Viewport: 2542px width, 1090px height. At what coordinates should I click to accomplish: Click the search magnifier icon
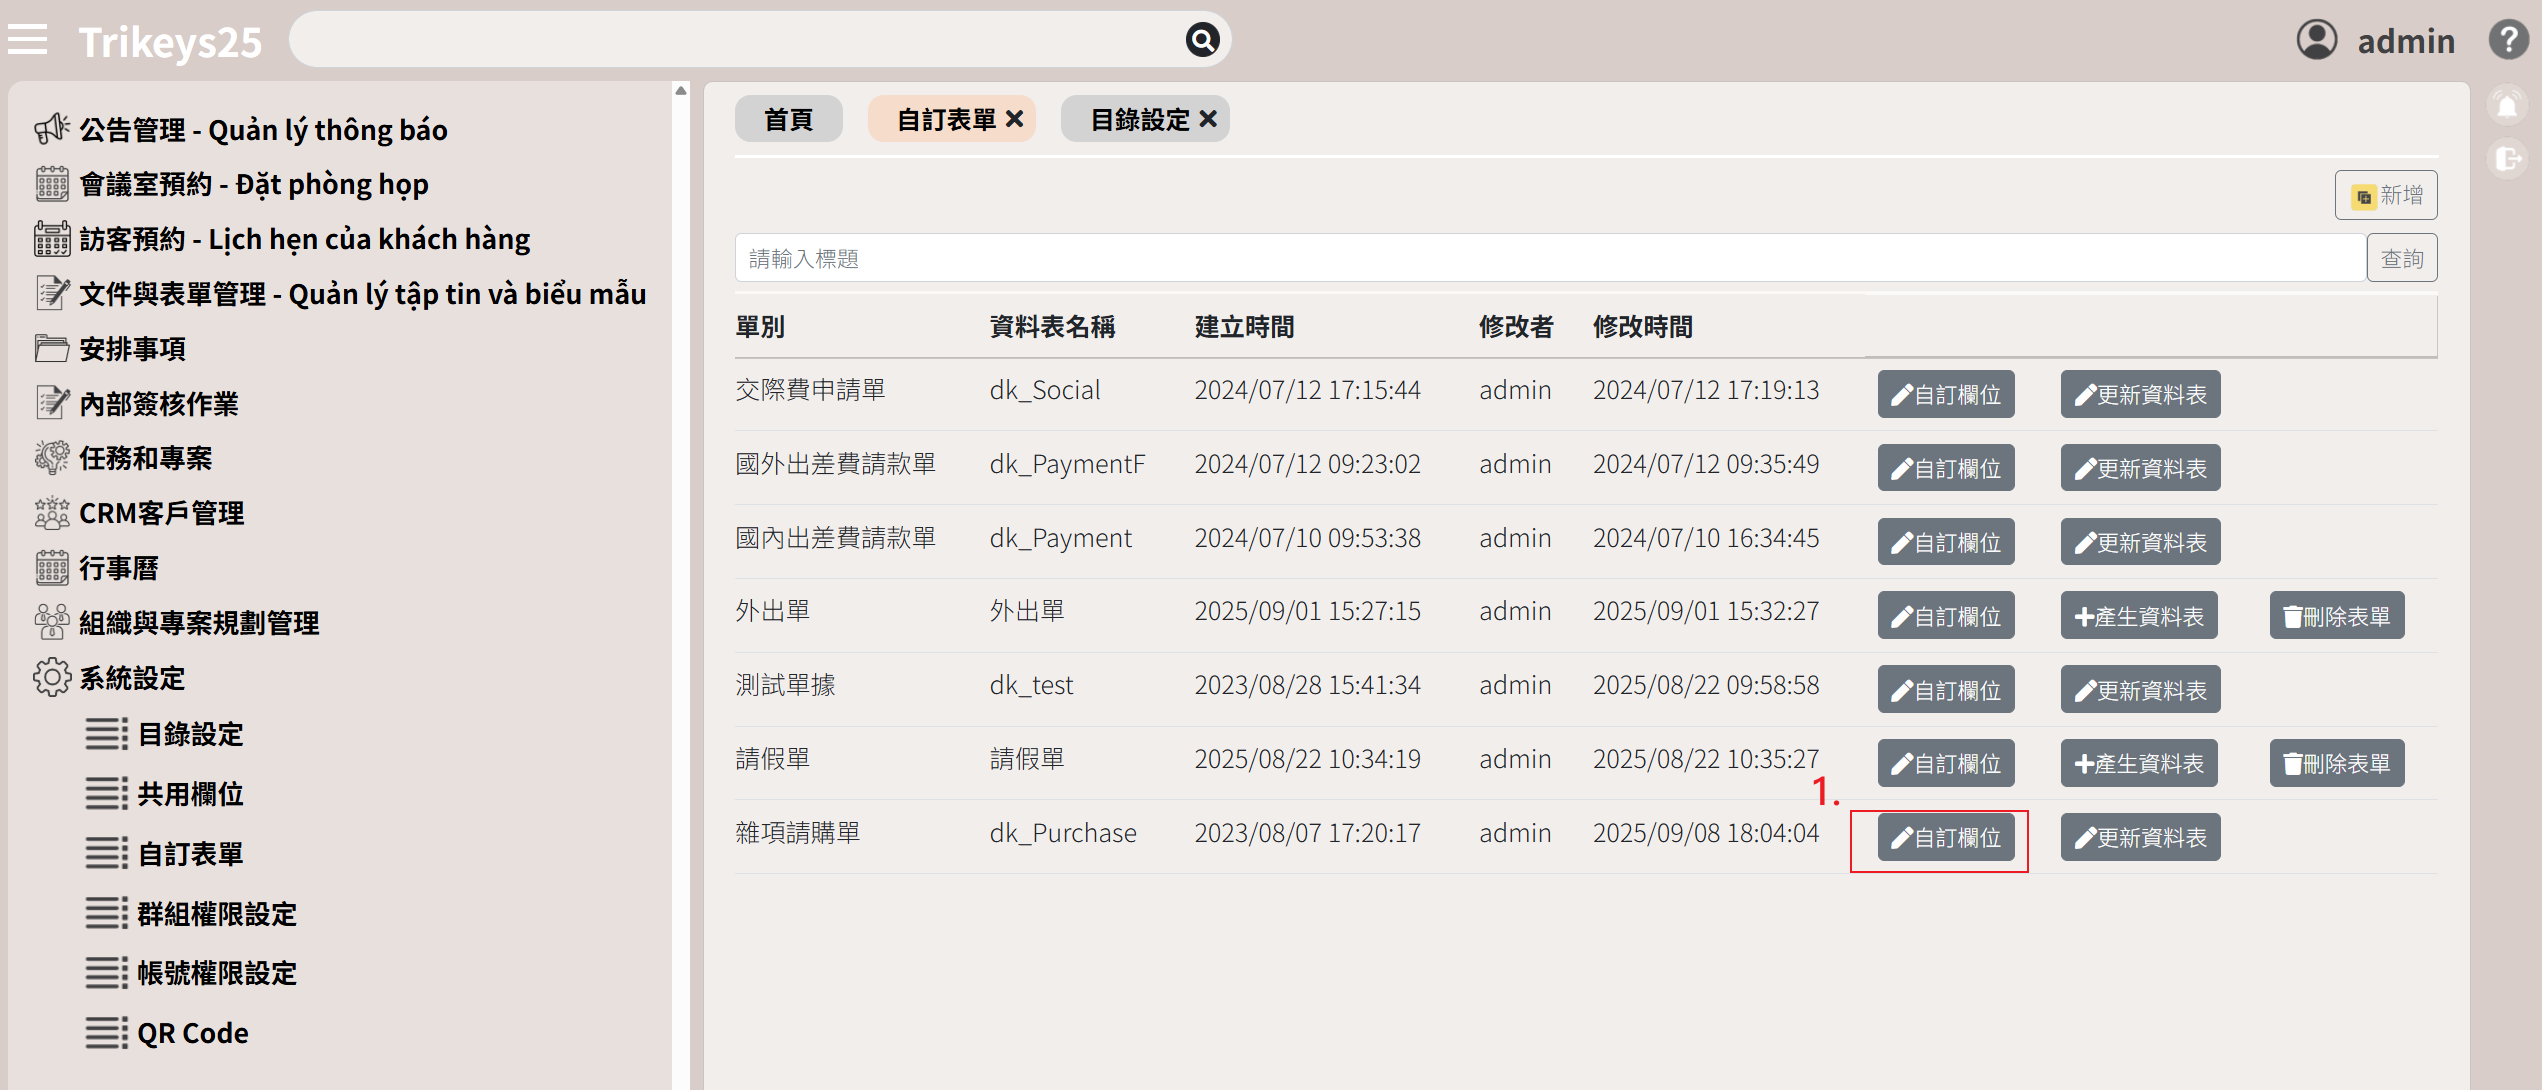pos(1202,40)
